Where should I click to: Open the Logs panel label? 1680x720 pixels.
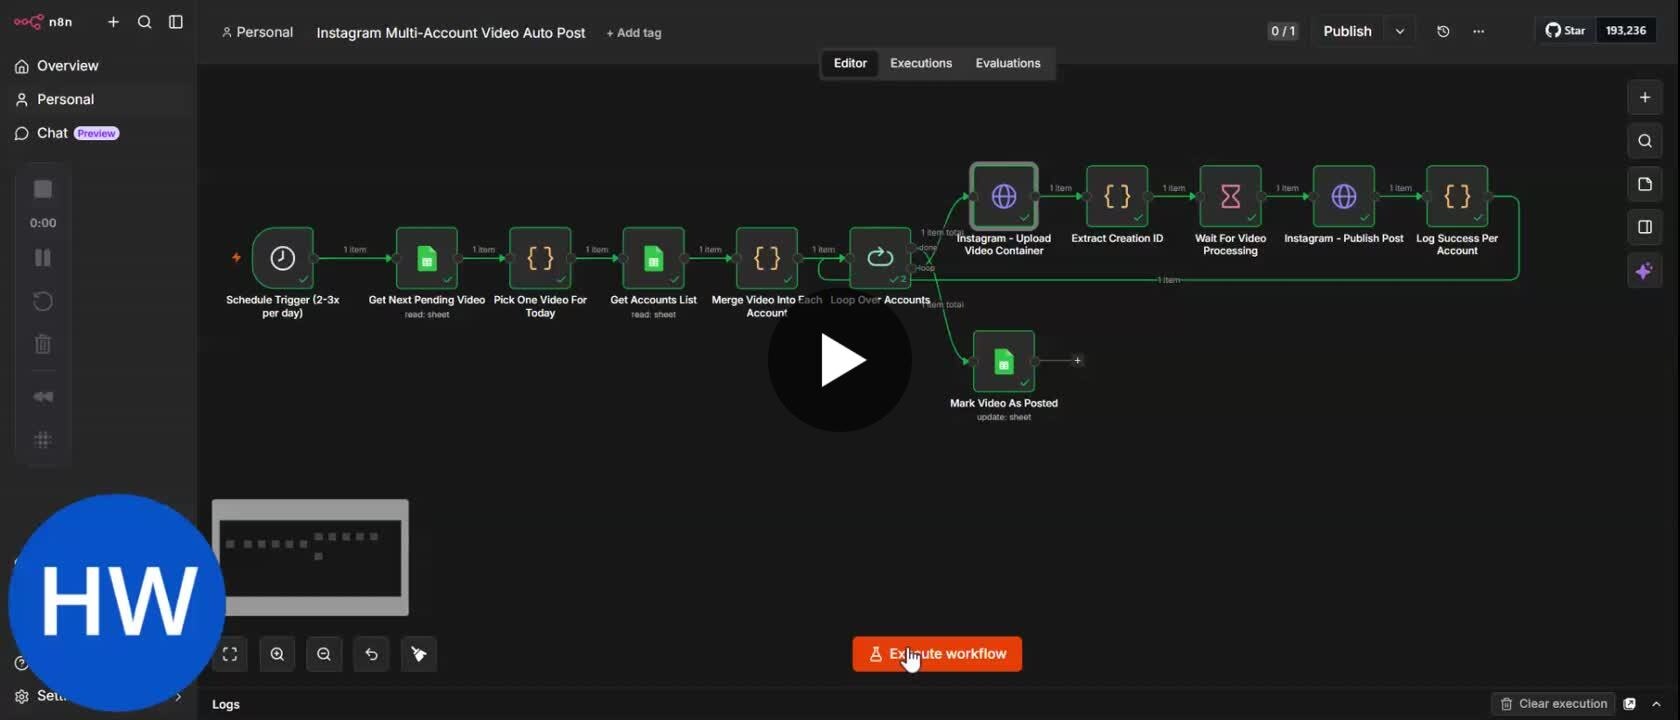226,704
